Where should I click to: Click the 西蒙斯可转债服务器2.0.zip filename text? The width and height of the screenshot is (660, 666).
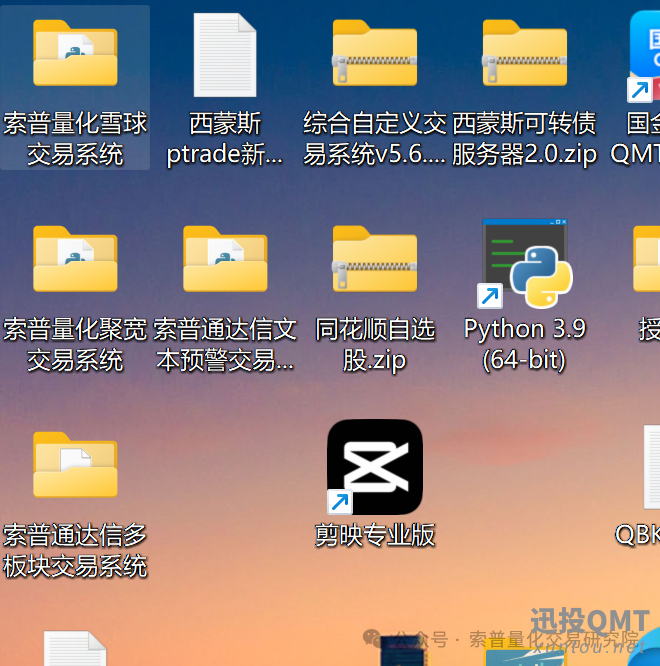click(x=525, y=138)
